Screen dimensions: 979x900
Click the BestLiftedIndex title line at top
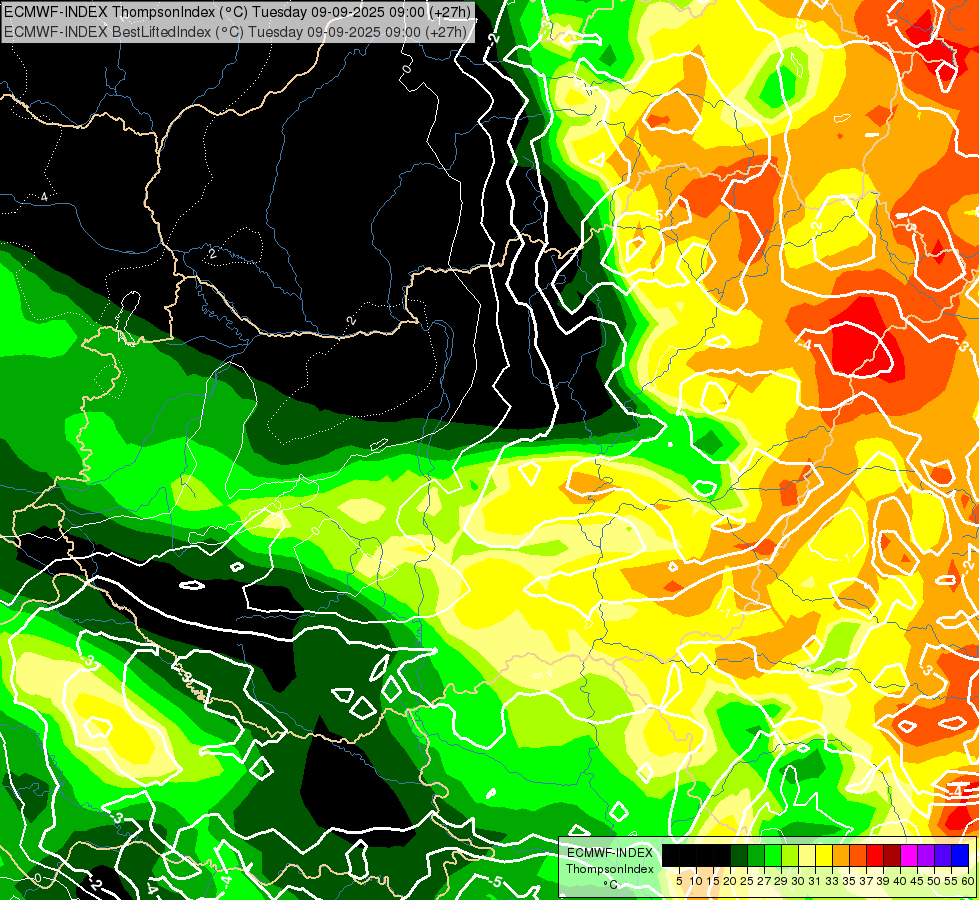point(235,31)
